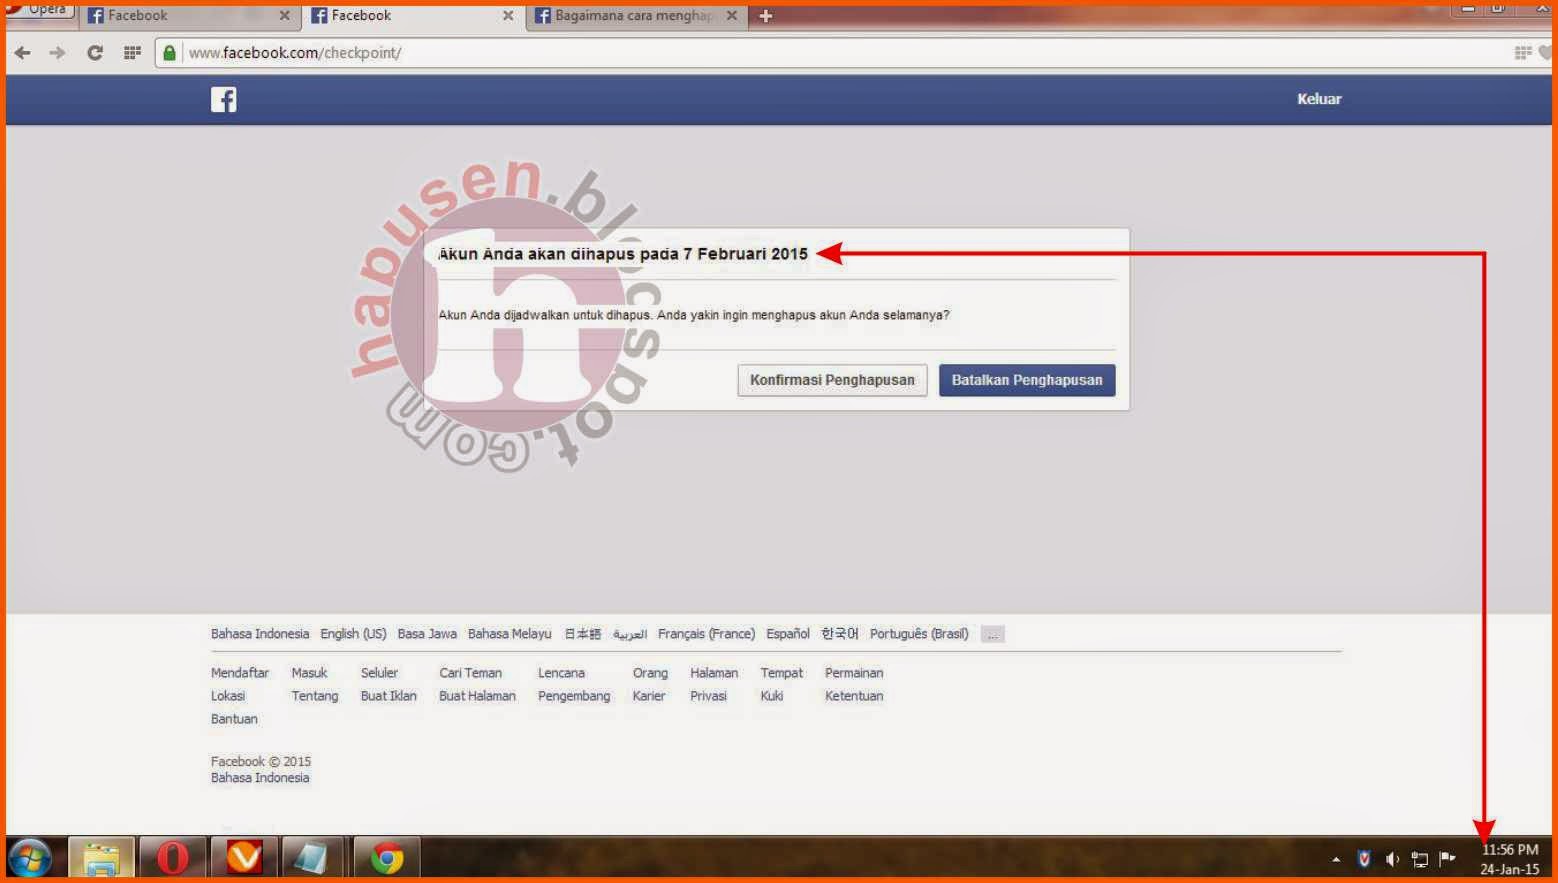Open the Tentang footer link
Viewport: 1558px width, 883px height.
pyautogui.click(x=314, y=696)
